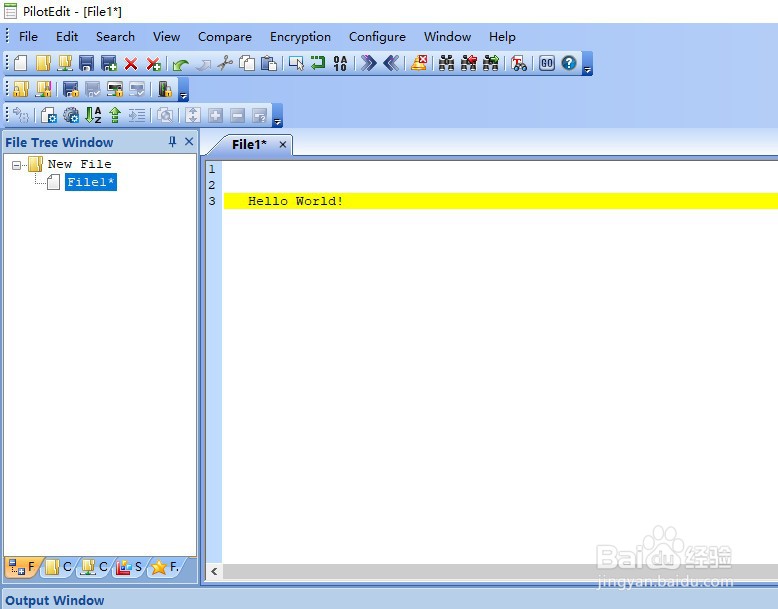
Task: Click the right double chevron indent icon
Action: click(x=368, y=63)
